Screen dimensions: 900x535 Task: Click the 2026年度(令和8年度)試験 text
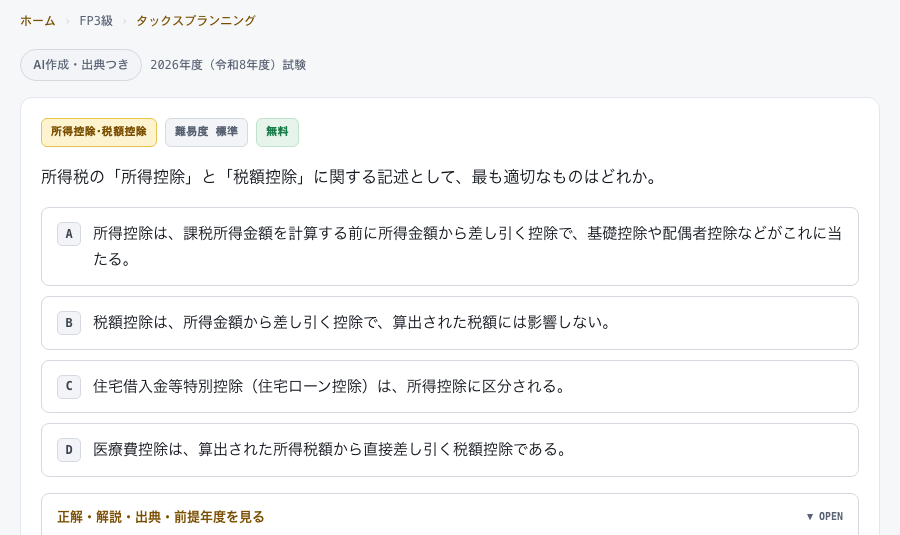[x=228, y=65]
